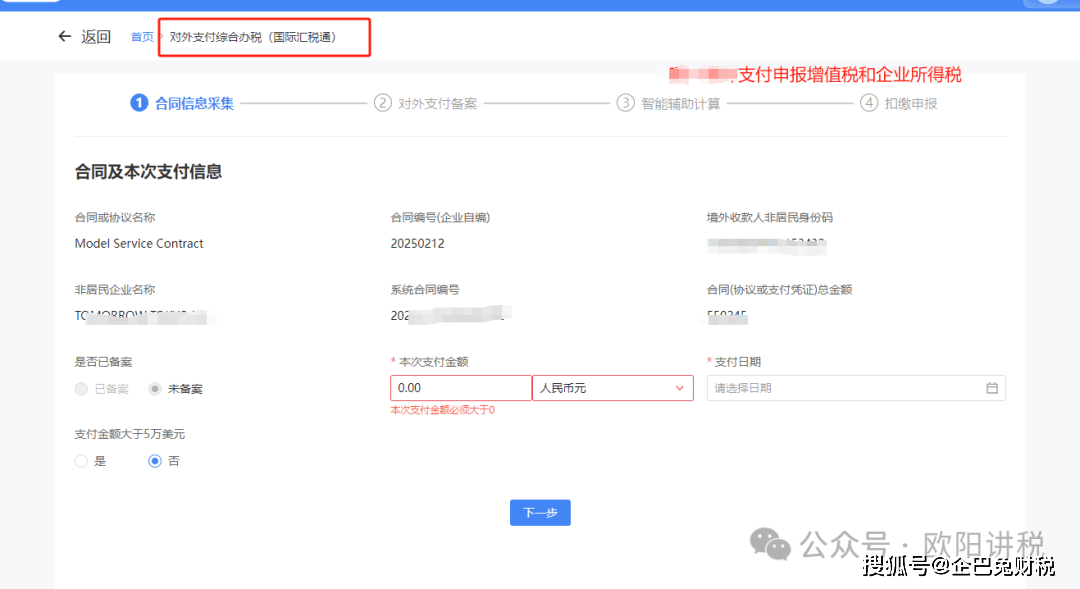Click 对外支付综合办税 breadcrumb item
This screenshot has height=589, width=1080.
point(252,37)
